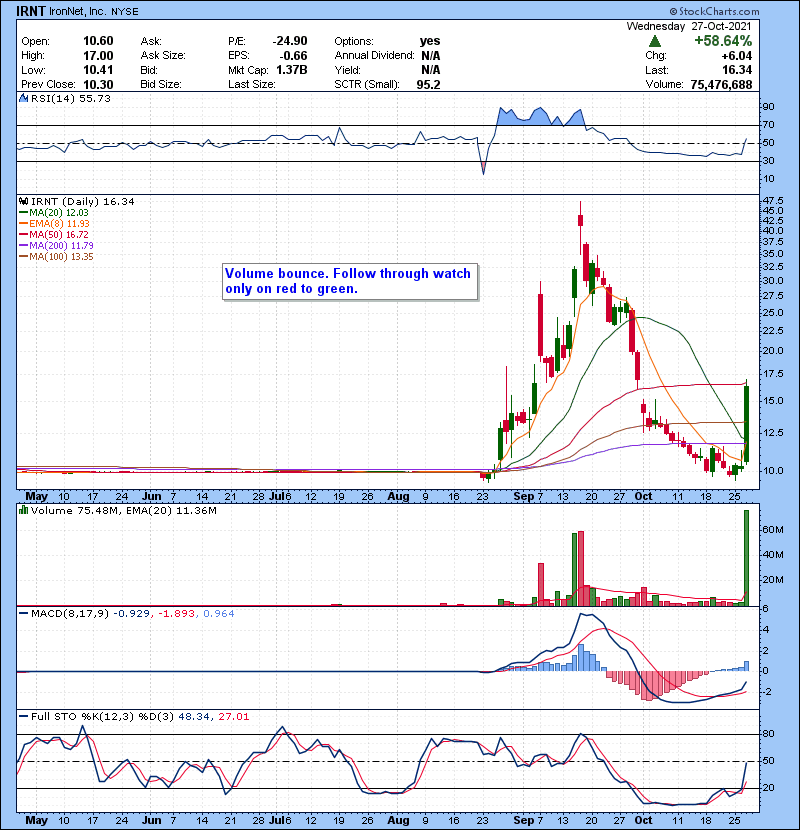Click the Low price 10.41

click(98, 70)
